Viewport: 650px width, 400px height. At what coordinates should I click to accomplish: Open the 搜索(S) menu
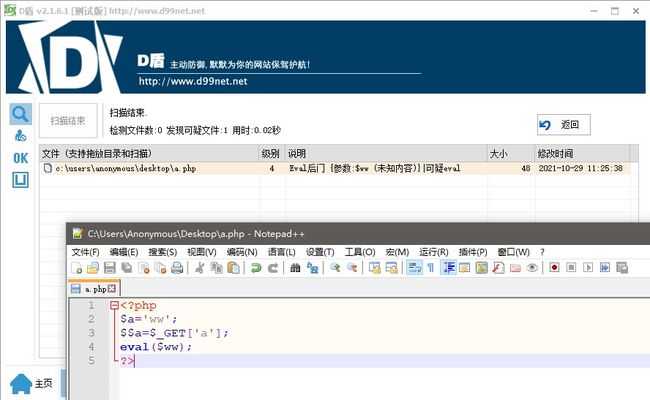162,252
